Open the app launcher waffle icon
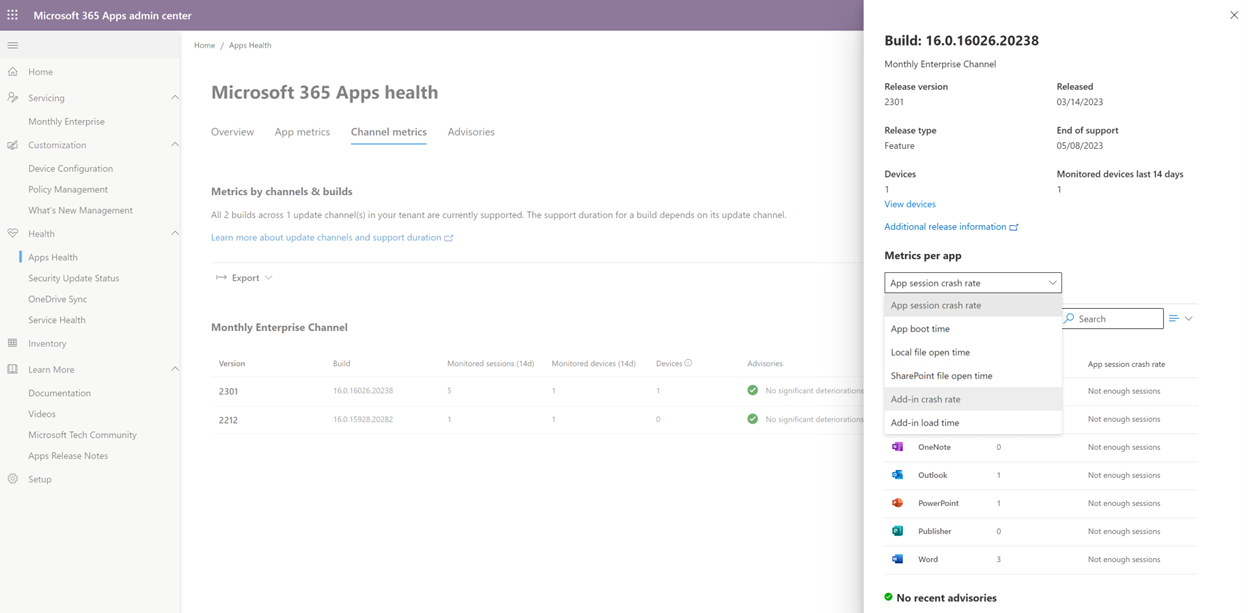This screenshot has width=1248, height=613. point(13,15)
